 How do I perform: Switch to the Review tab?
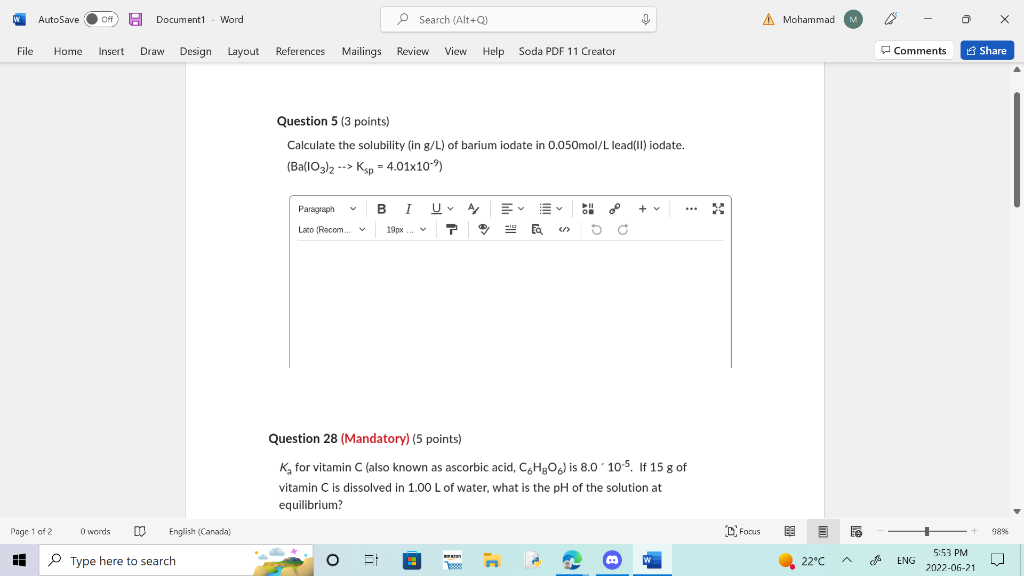(x=413, y=51)
